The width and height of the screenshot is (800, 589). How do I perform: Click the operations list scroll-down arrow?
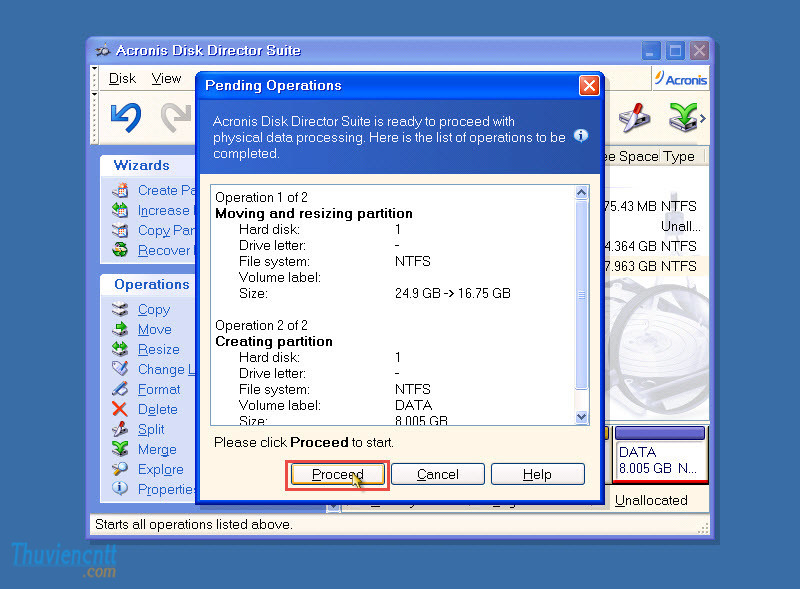[x=581, y=417]
